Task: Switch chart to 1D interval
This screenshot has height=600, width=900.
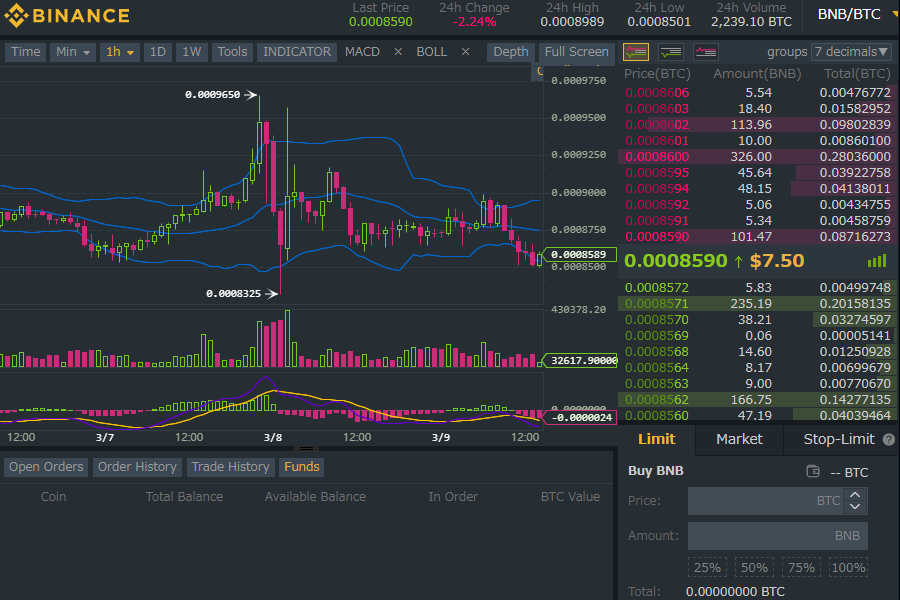Action: coord(158,52)
